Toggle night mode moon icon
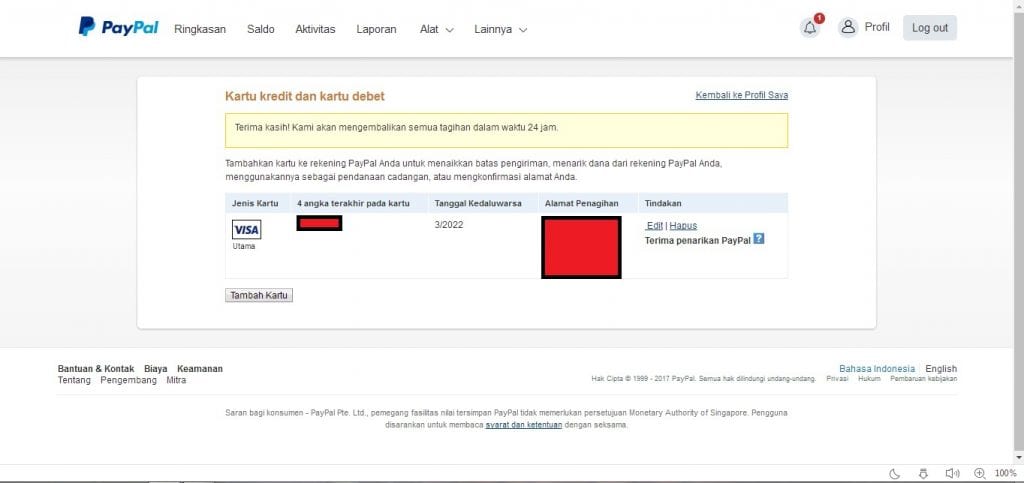 [x=895, y=473]
